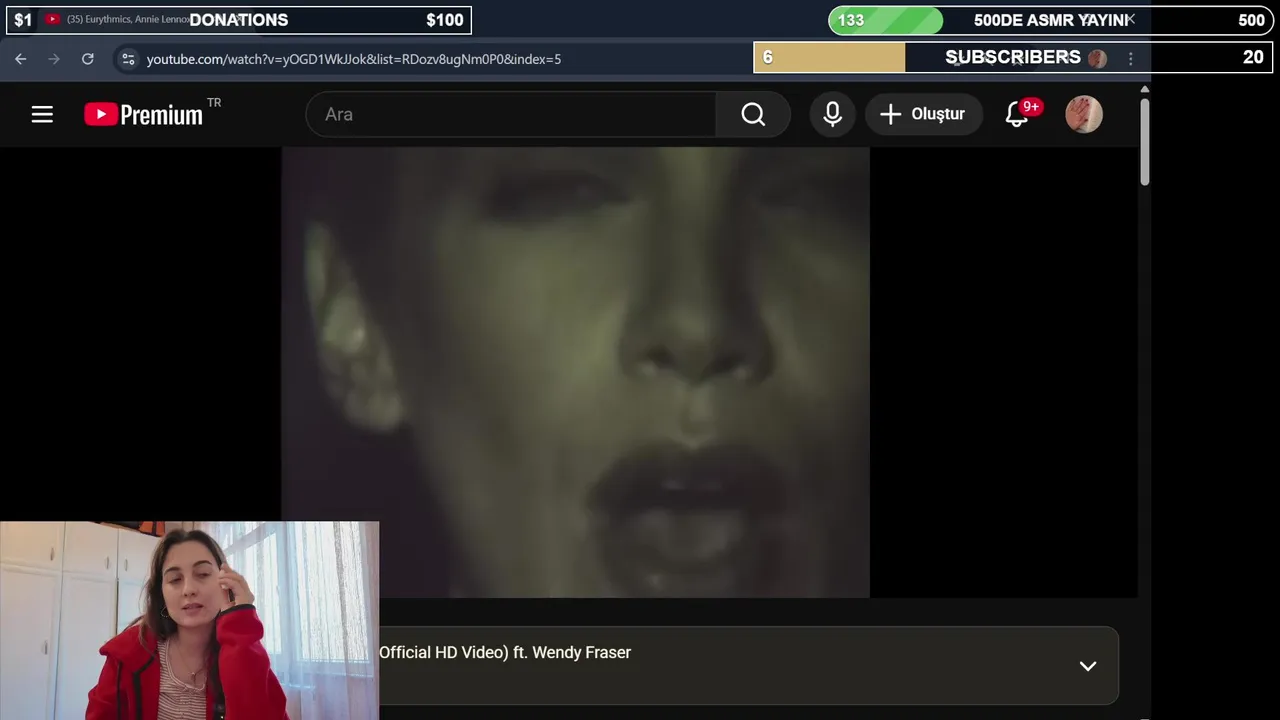Focus the Ara search field
This screenshot has width=1280, height=720.
pos(510,114)
